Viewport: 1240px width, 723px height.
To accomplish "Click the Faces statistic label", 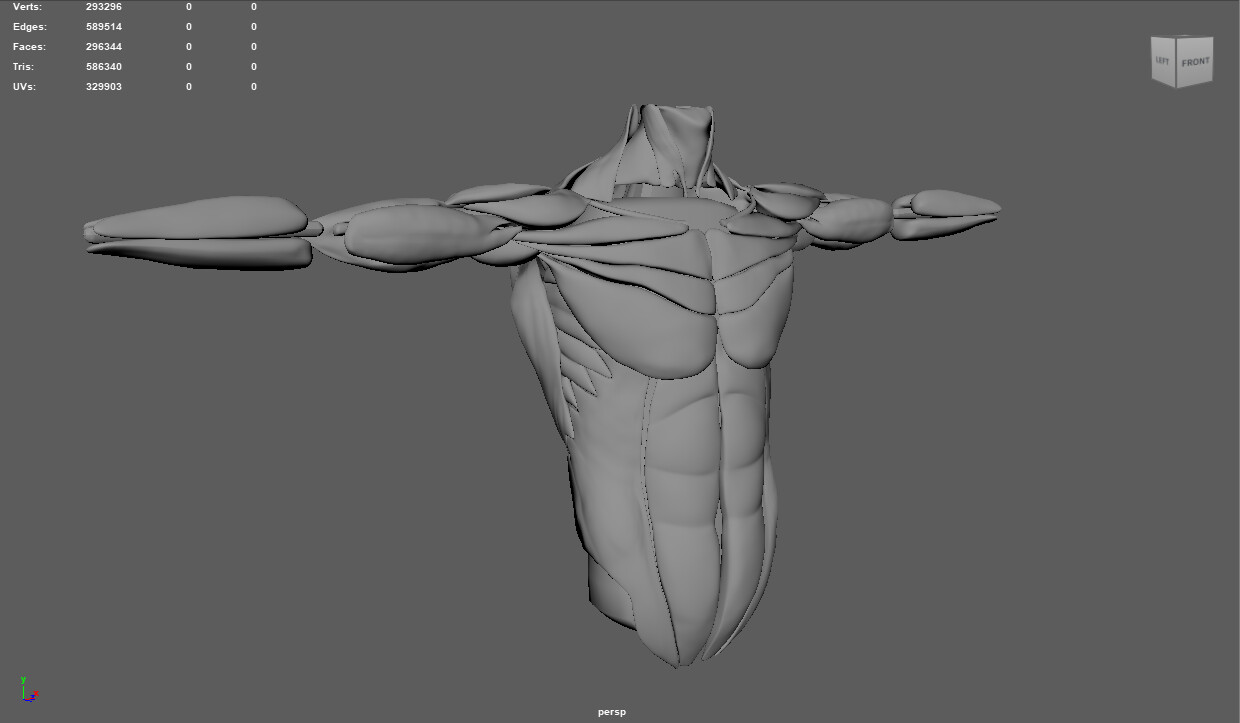I will (29, 46).
